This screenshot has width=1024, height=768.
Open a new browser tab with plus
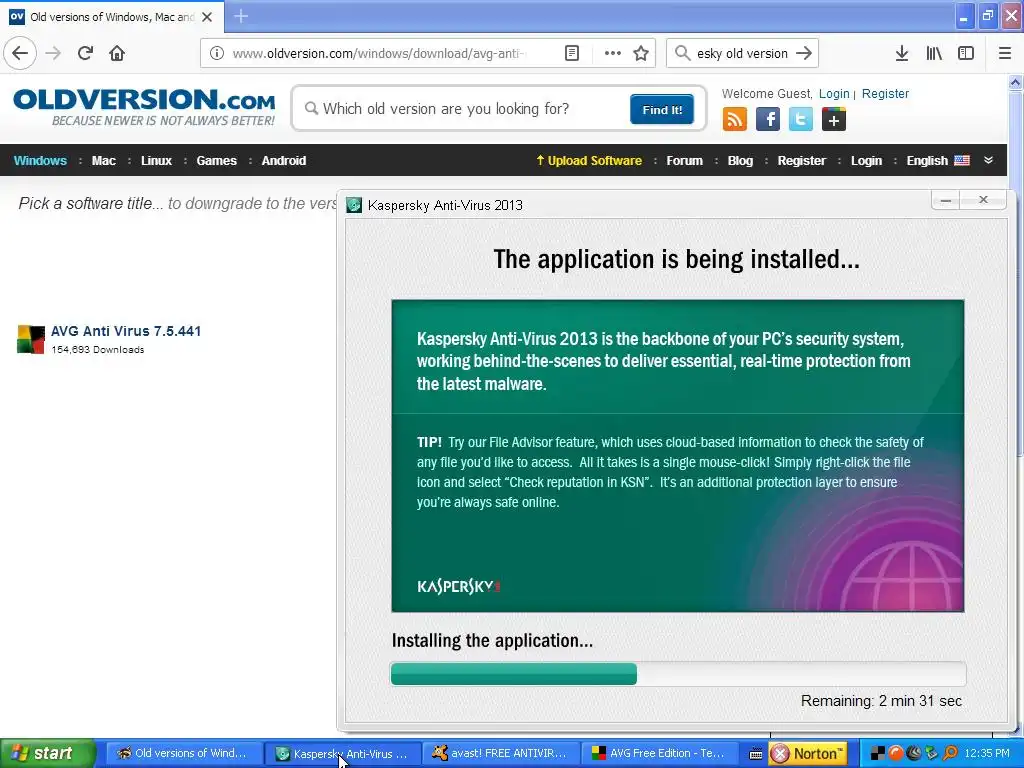[x=240, y=16]
